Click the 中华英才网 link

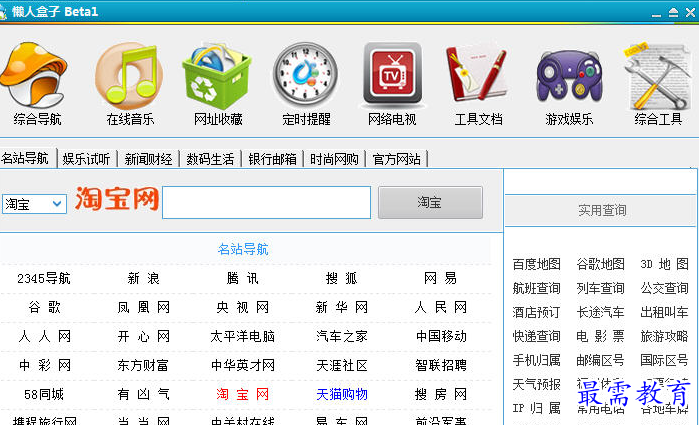click(x=242, y=365)
